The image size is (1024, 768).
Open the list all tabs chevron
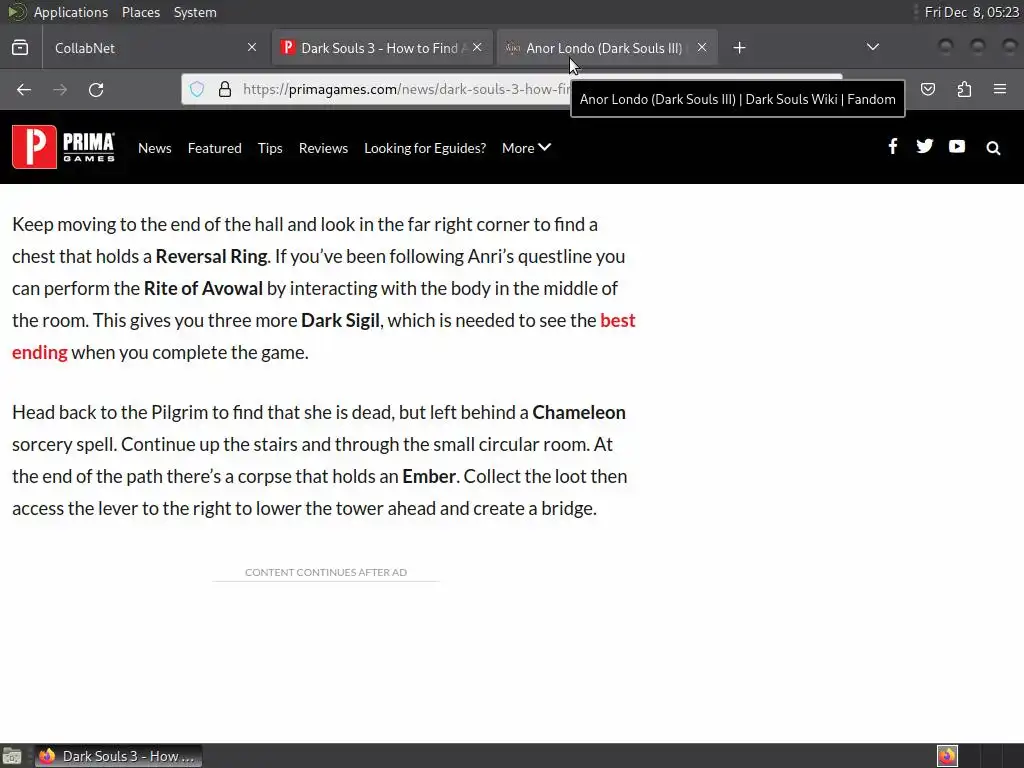[x=872, y=47]
